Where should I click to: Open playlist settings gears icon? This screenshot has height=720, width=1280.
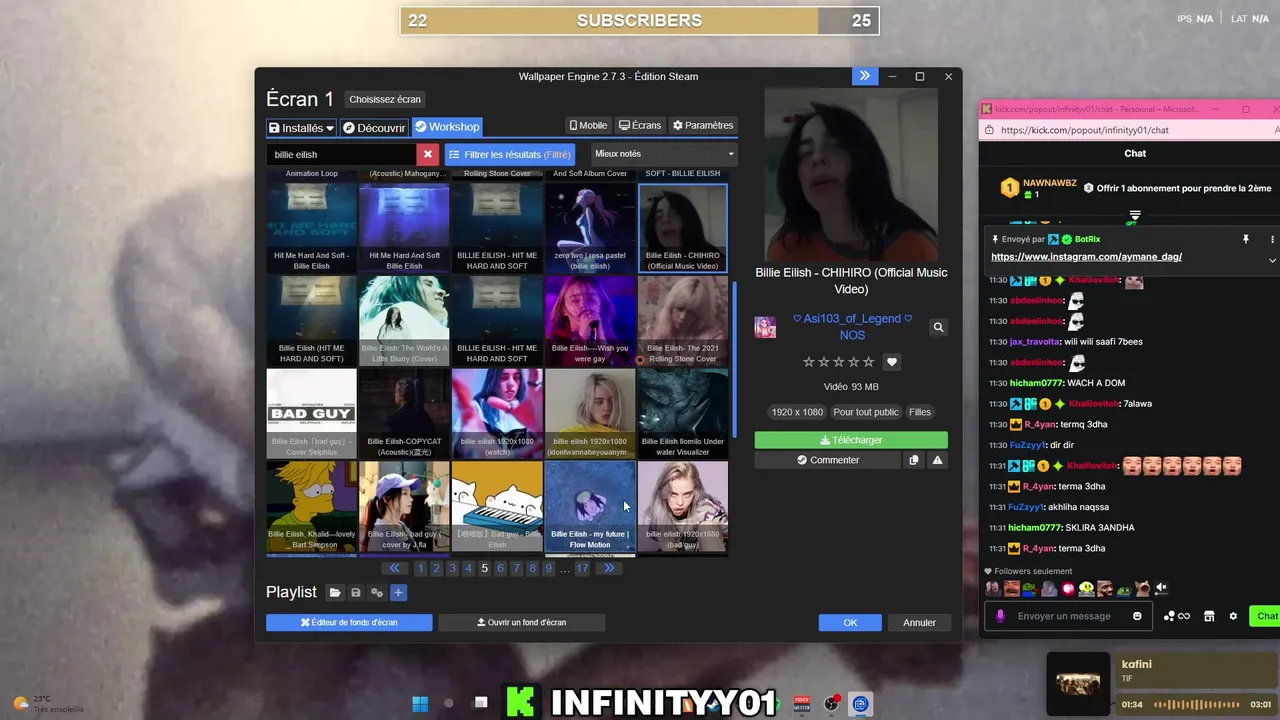tap(377, 593)
